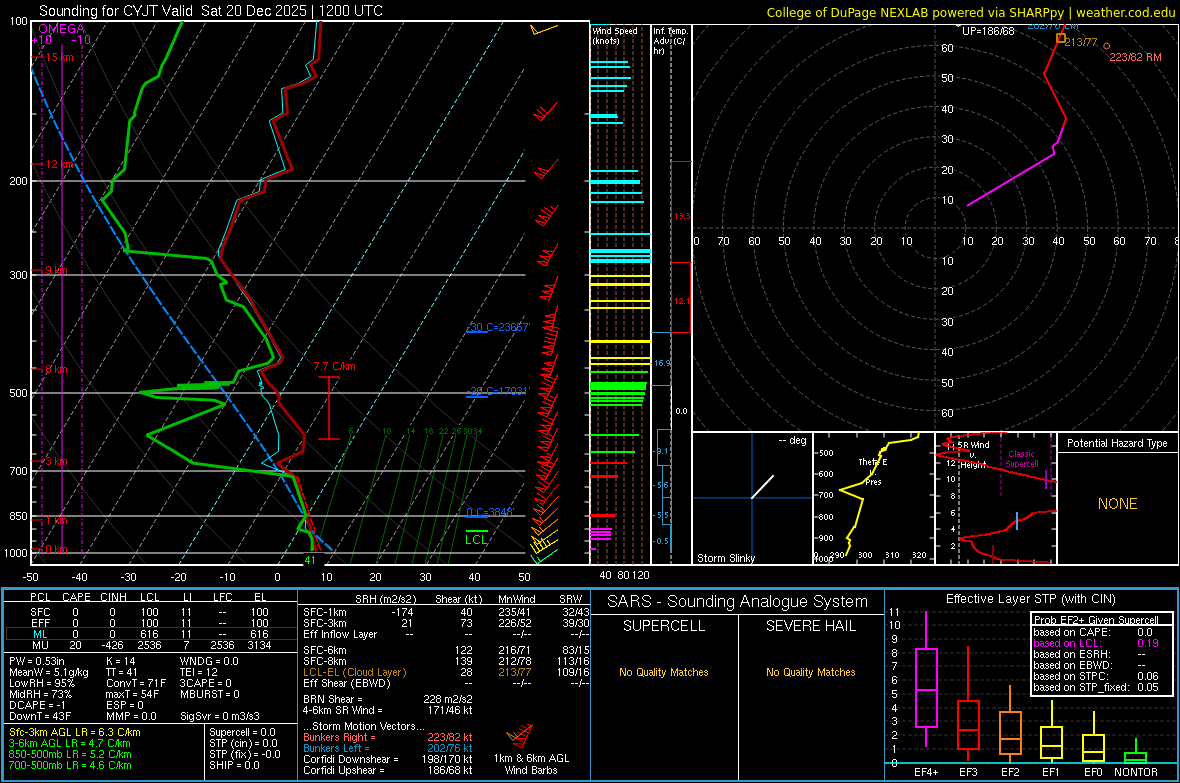Image resolution: width=1180 pixels, height=783 pixels.
Task: Click the 'TEI = 12' value
Action: (199, 672)
